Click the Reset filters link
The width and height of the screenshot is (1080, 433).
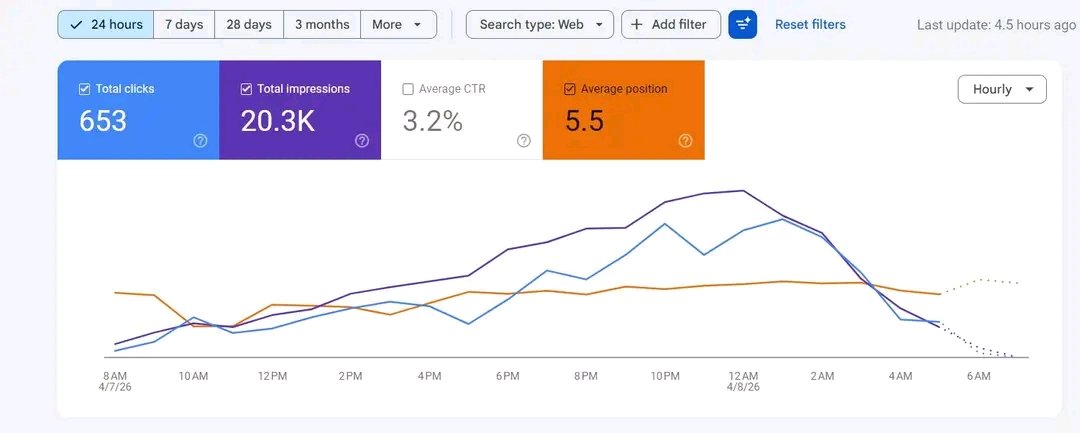point(810,25)
